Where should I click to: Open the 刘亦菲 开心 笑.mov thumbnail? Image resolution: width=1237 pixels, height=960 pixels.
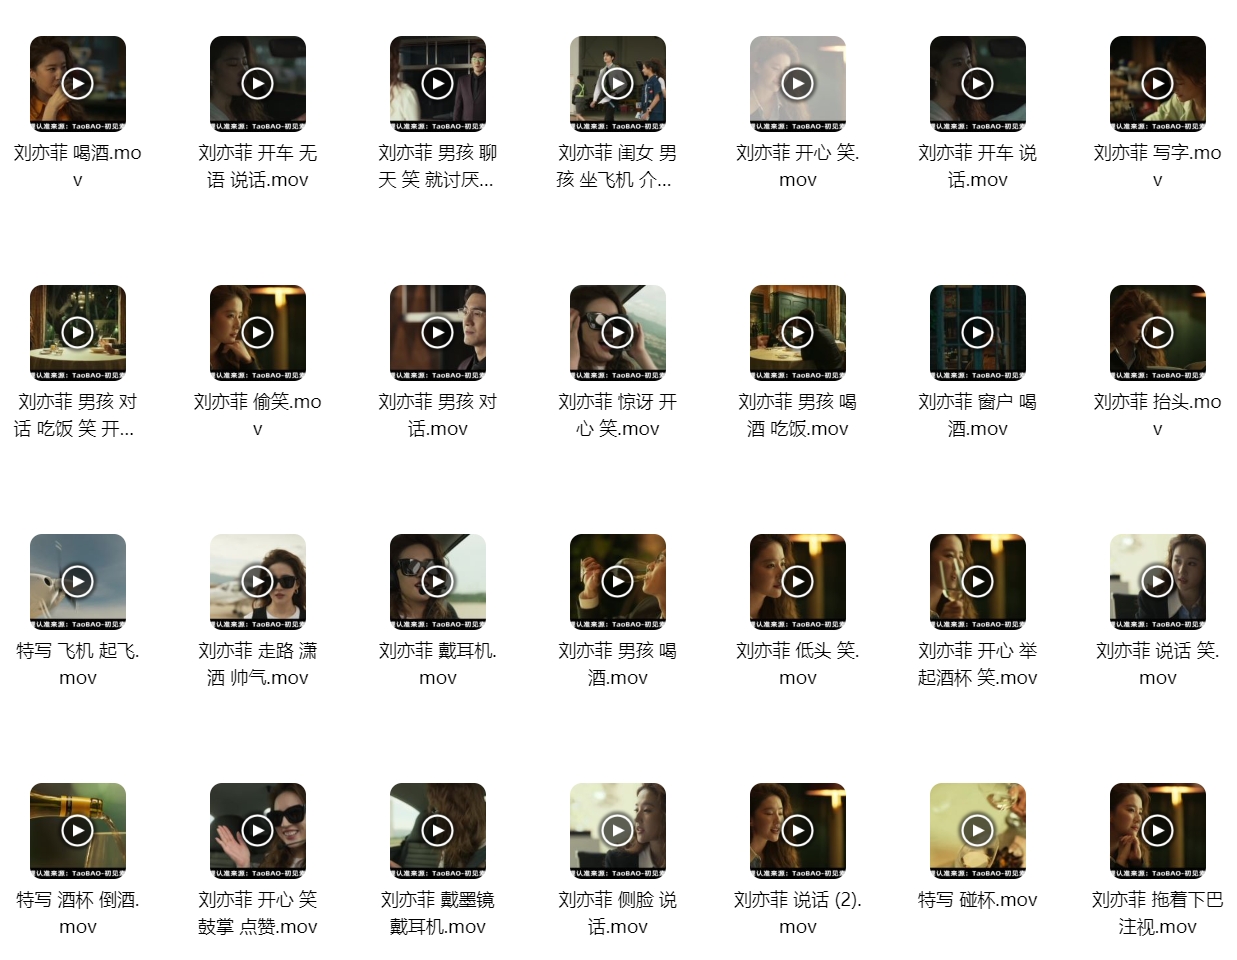[x=798, y=84]
